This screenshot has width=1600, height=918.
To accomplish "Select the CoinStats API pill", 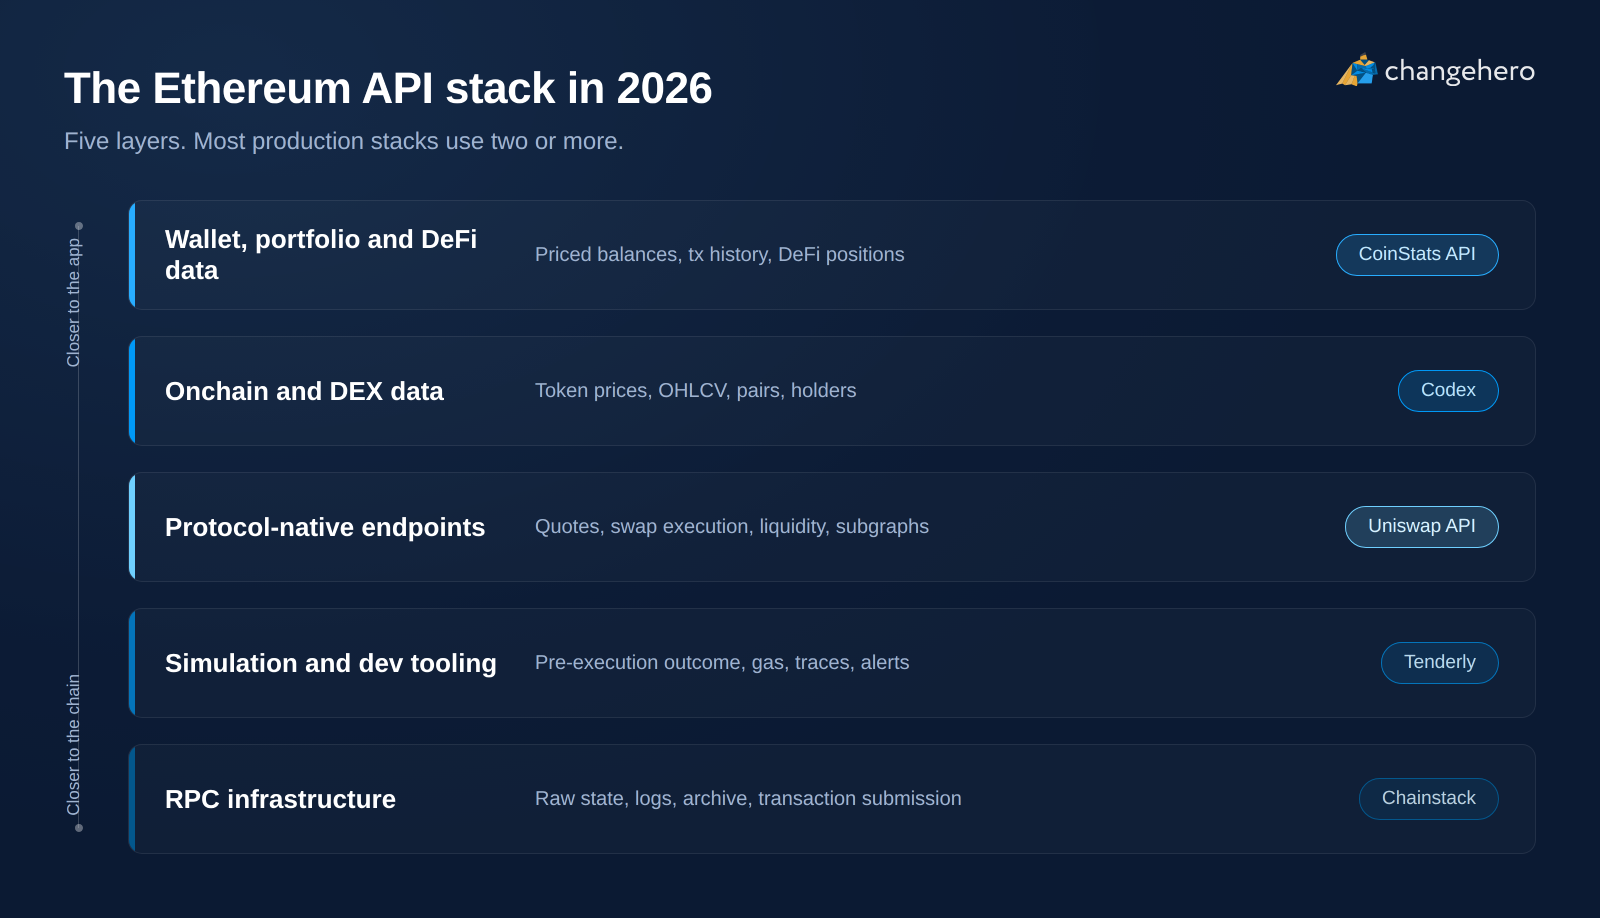I will 1417,255.
